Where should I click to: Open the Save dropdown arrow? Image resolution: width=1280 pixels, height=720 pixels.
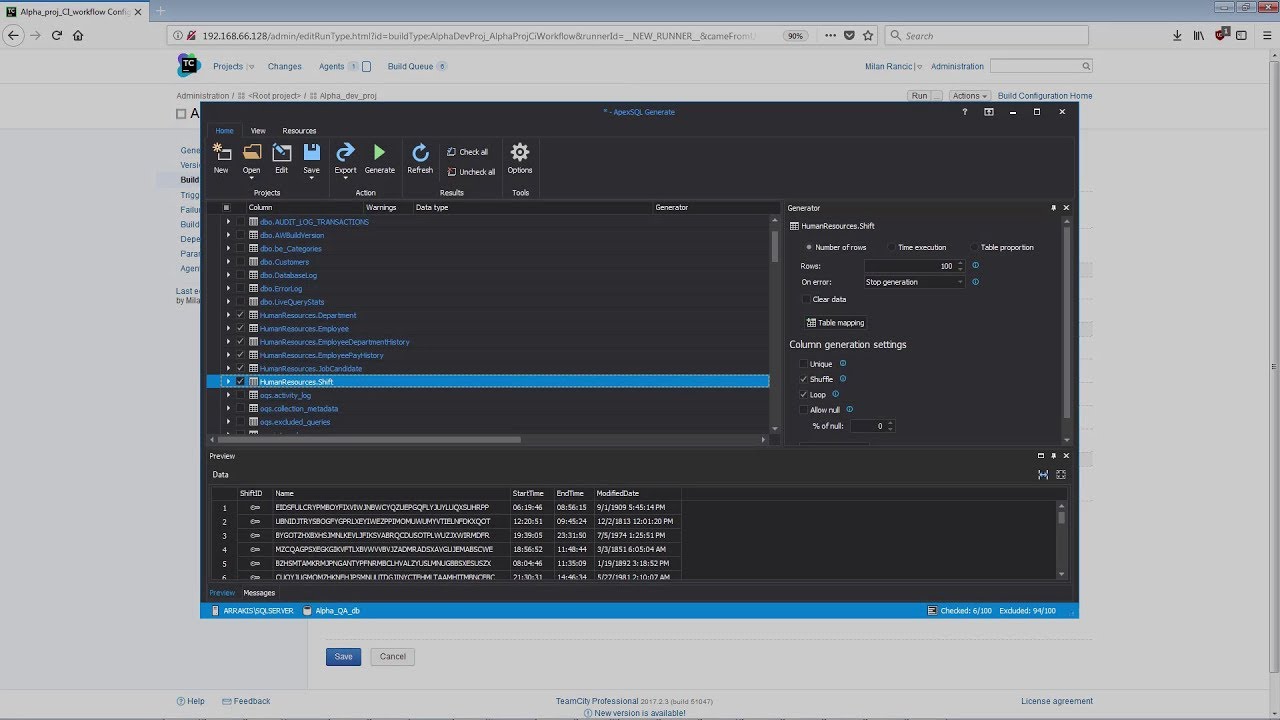pos(312,180)
